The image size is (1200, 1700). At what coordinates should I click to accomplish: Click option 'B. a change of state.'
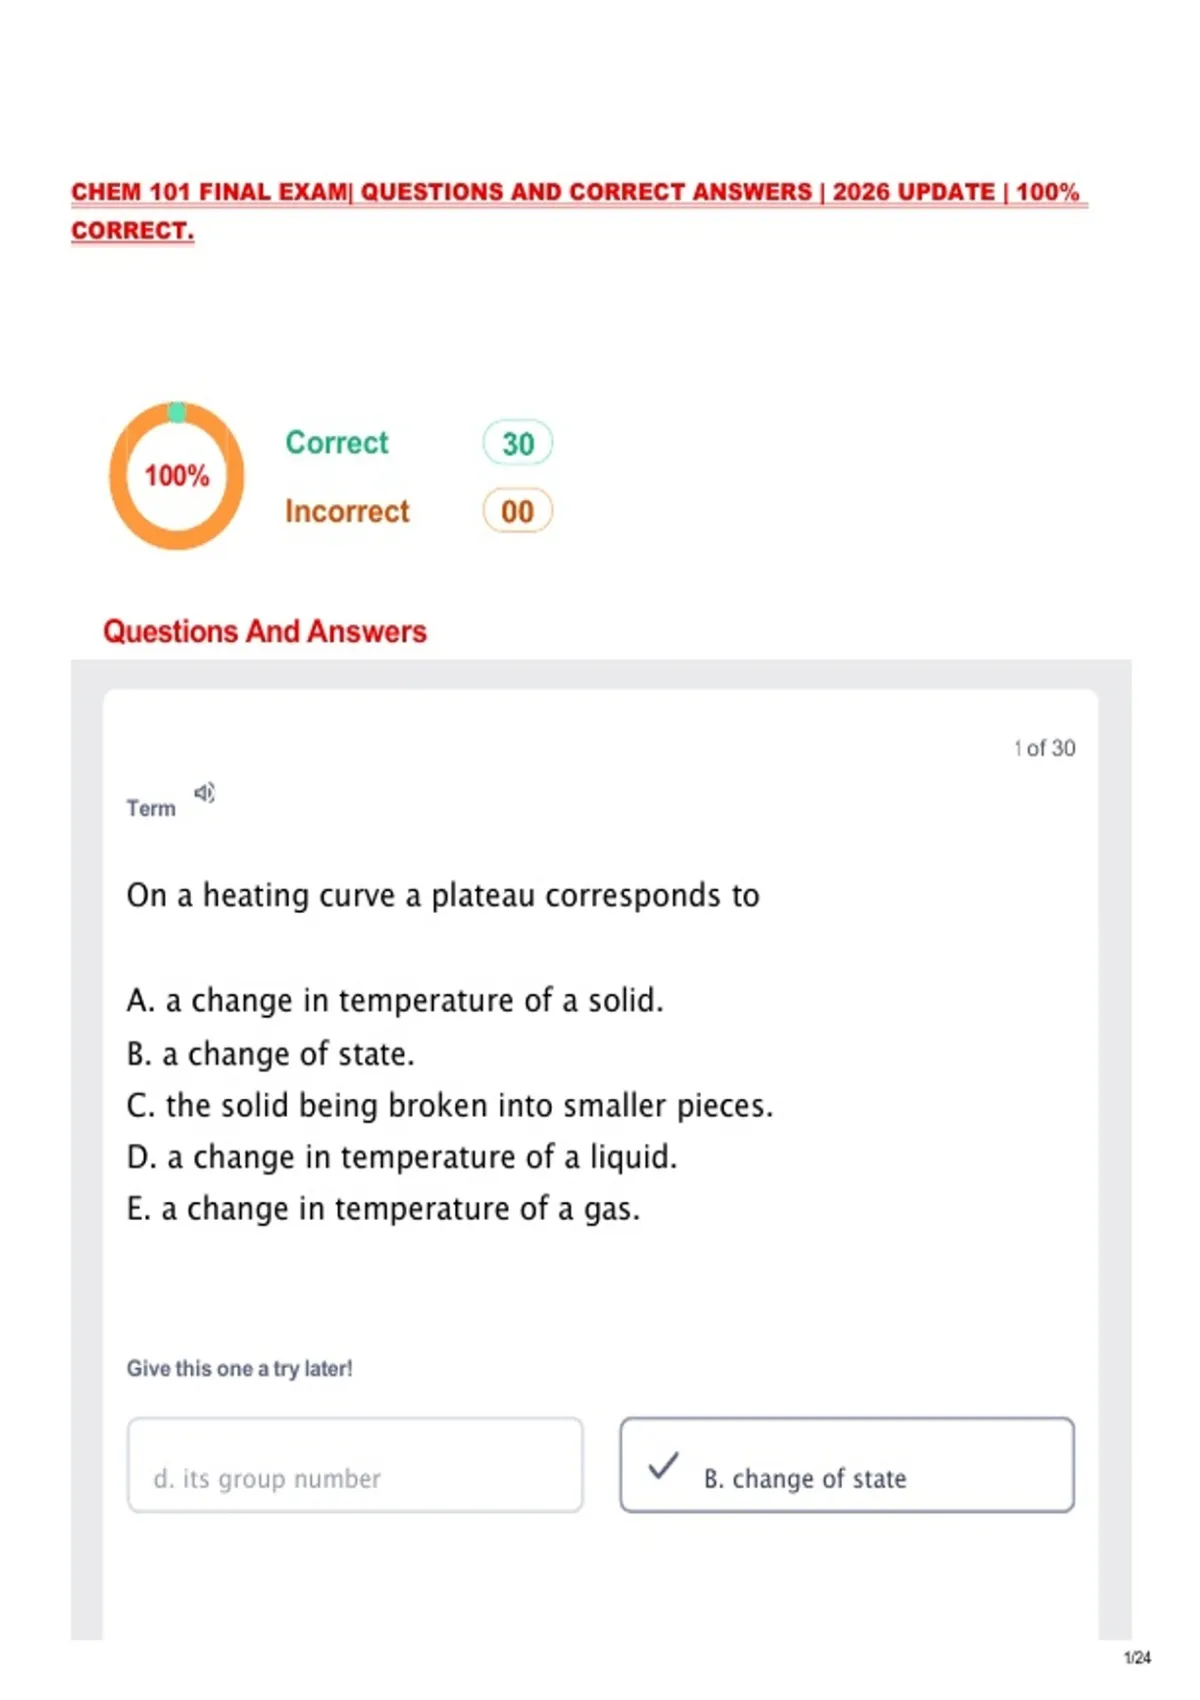tap(270, 1053)
